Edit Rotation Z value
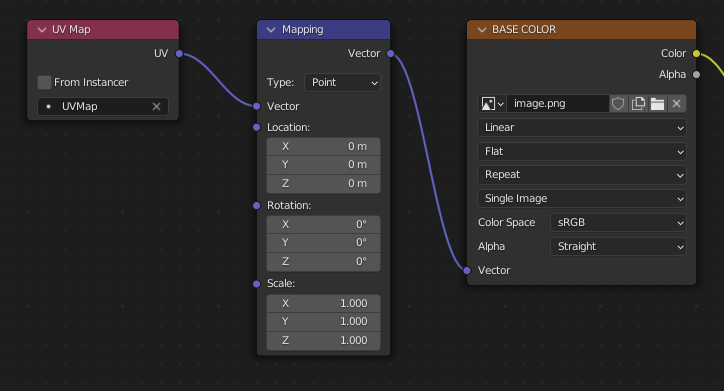This screenshot has width=724, height=391. click(x=323, y=262)
